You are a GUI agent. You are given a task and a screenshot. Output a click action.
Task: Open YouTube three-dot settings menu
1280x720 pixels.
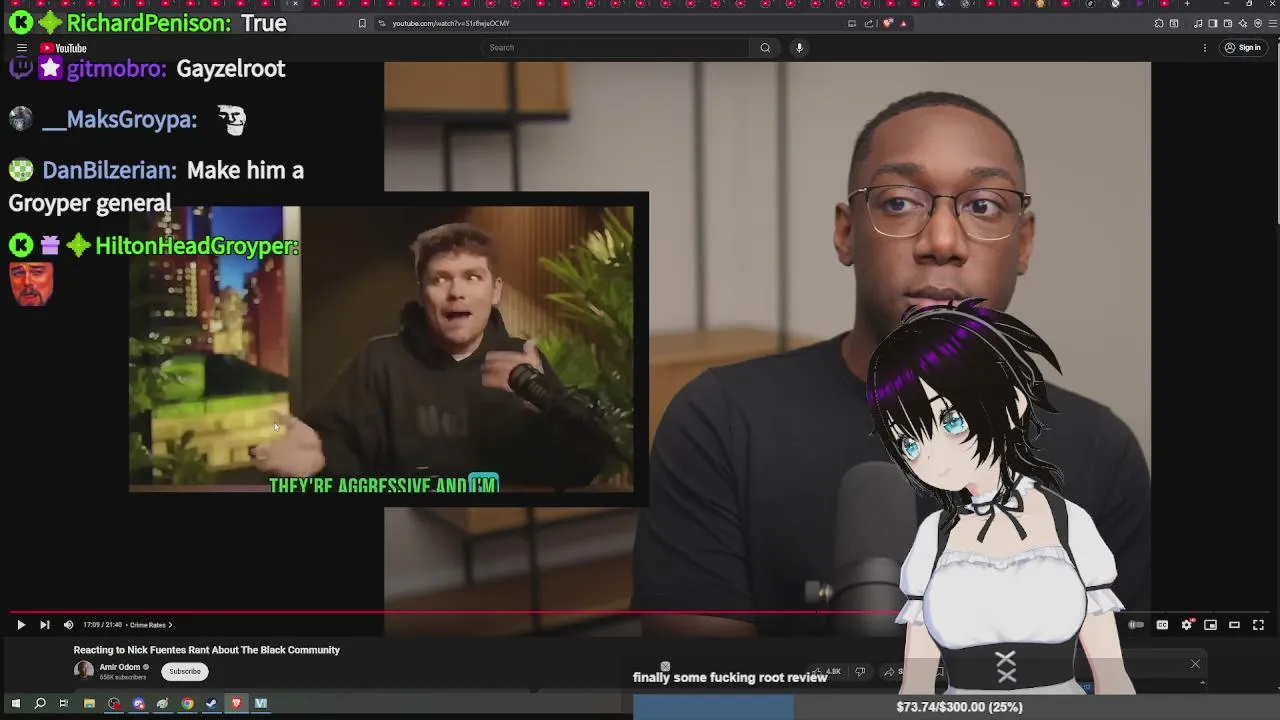tap(1205, 48)
